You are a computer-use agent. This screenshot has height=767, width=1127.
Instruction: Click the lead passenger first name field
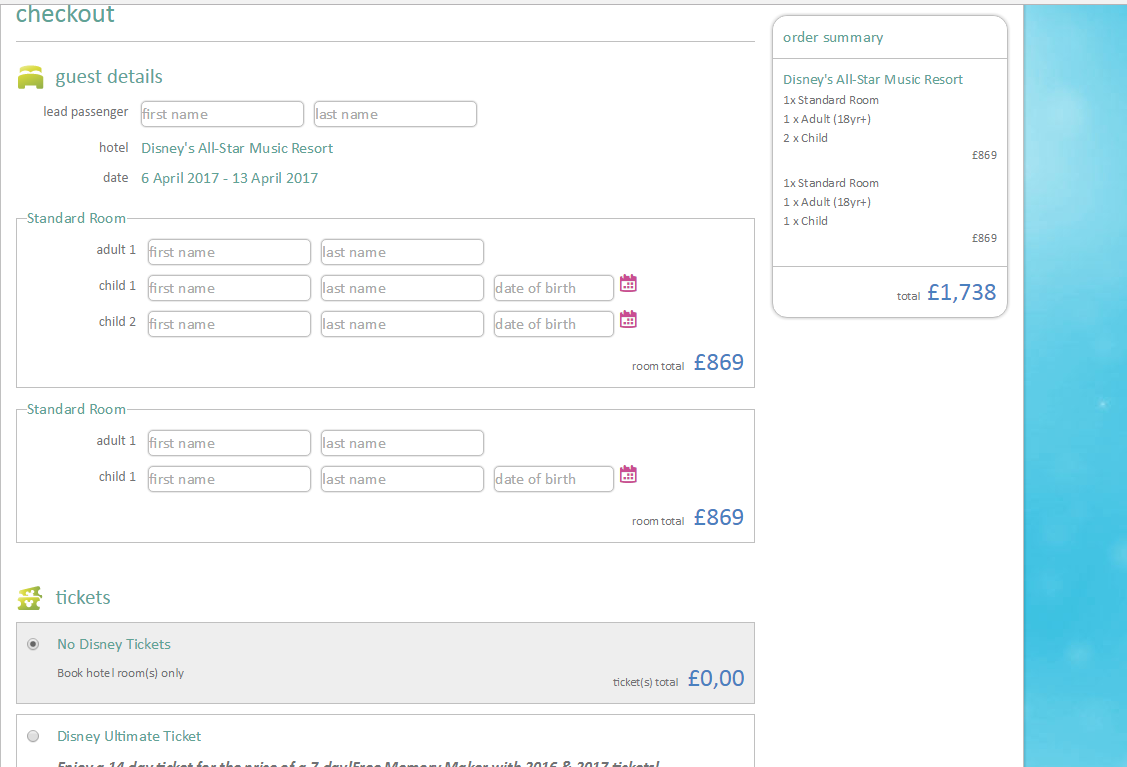pyautogui.click(x=222, y=114)
